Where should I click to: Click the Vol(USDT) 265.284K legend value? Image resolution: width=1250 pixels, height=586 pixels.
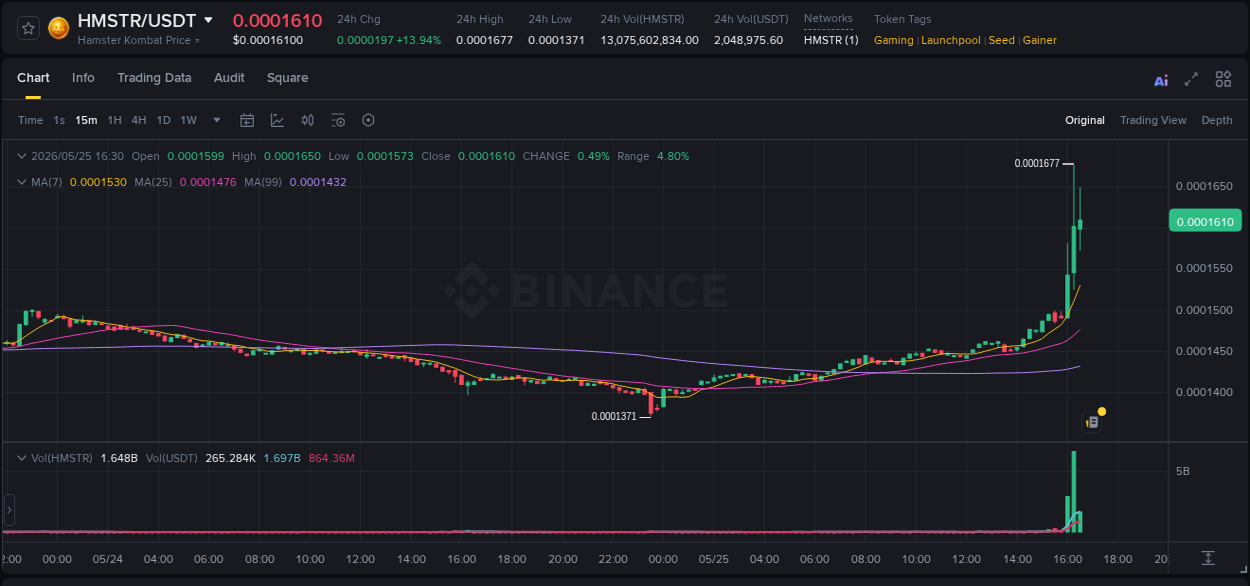[x=231, y=458]
